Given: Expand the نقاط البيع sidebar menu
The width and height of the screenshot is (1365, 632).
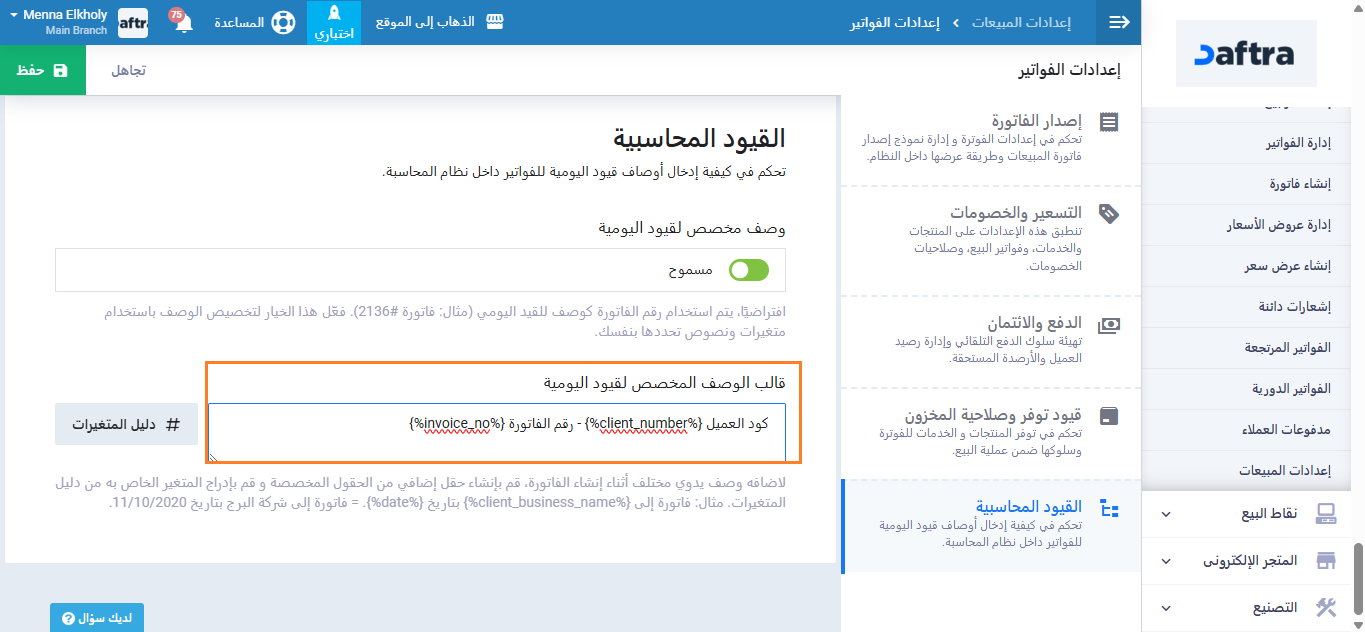Looking at the screenshot, I should pyautogui.click(x=1165, y=513).
